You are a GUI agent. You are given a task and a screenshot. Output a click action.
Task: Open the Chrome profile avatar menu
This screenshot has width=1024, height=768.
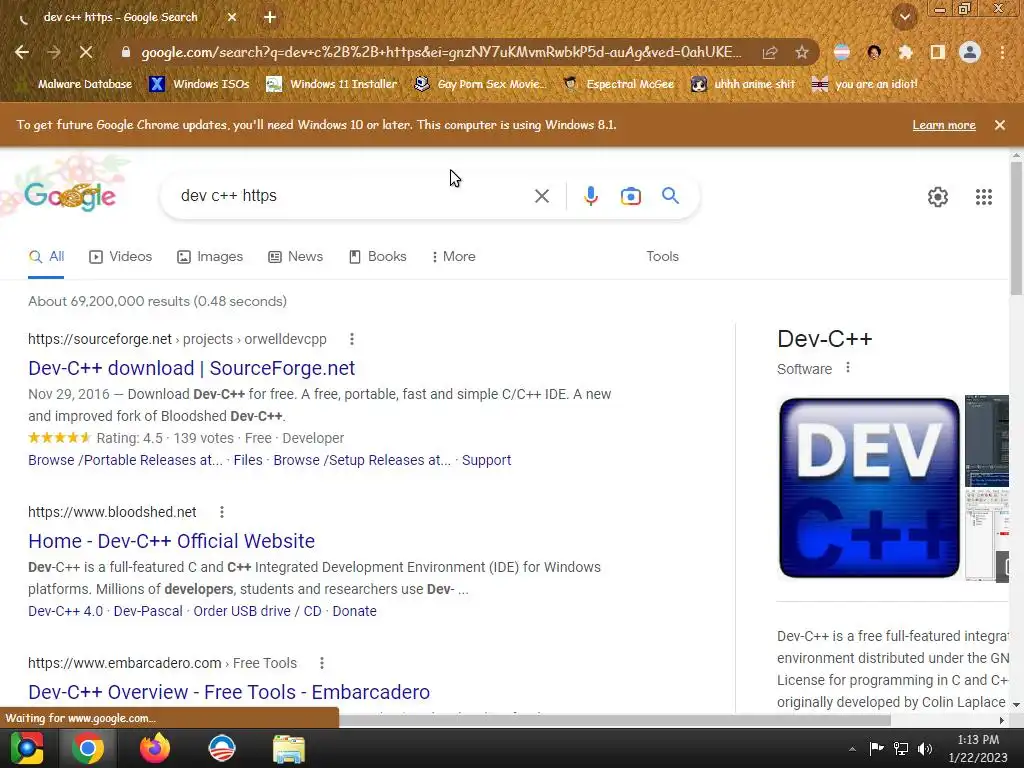tap(970, 52)
